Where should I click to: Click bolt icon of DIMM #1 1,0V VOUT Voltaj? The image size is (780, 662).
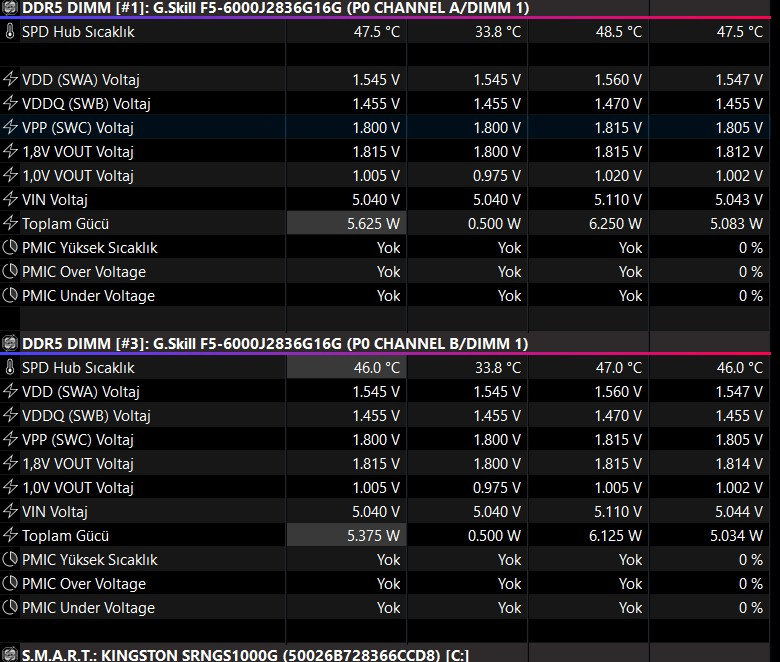(10, 175)
